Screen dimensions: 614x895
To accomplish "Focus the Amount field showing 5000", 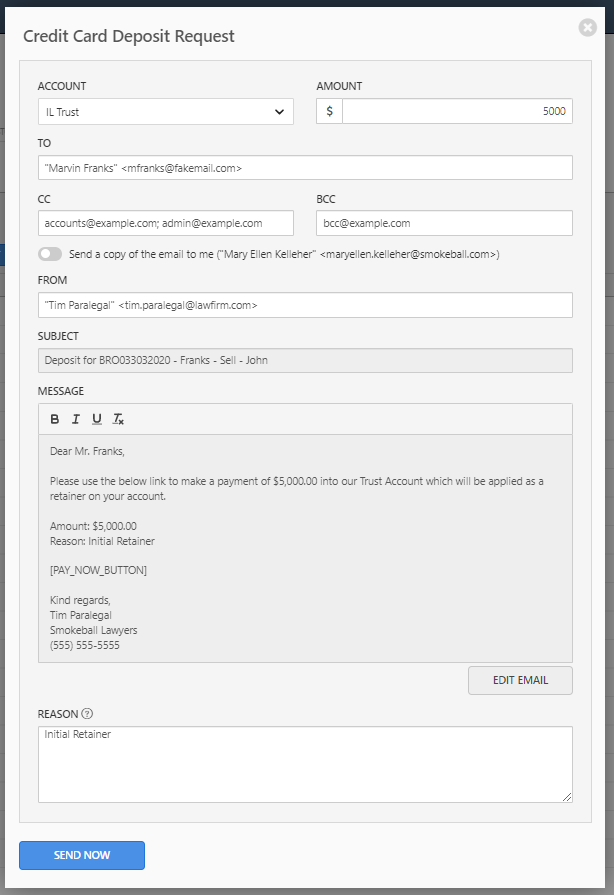I will (457, 111).
